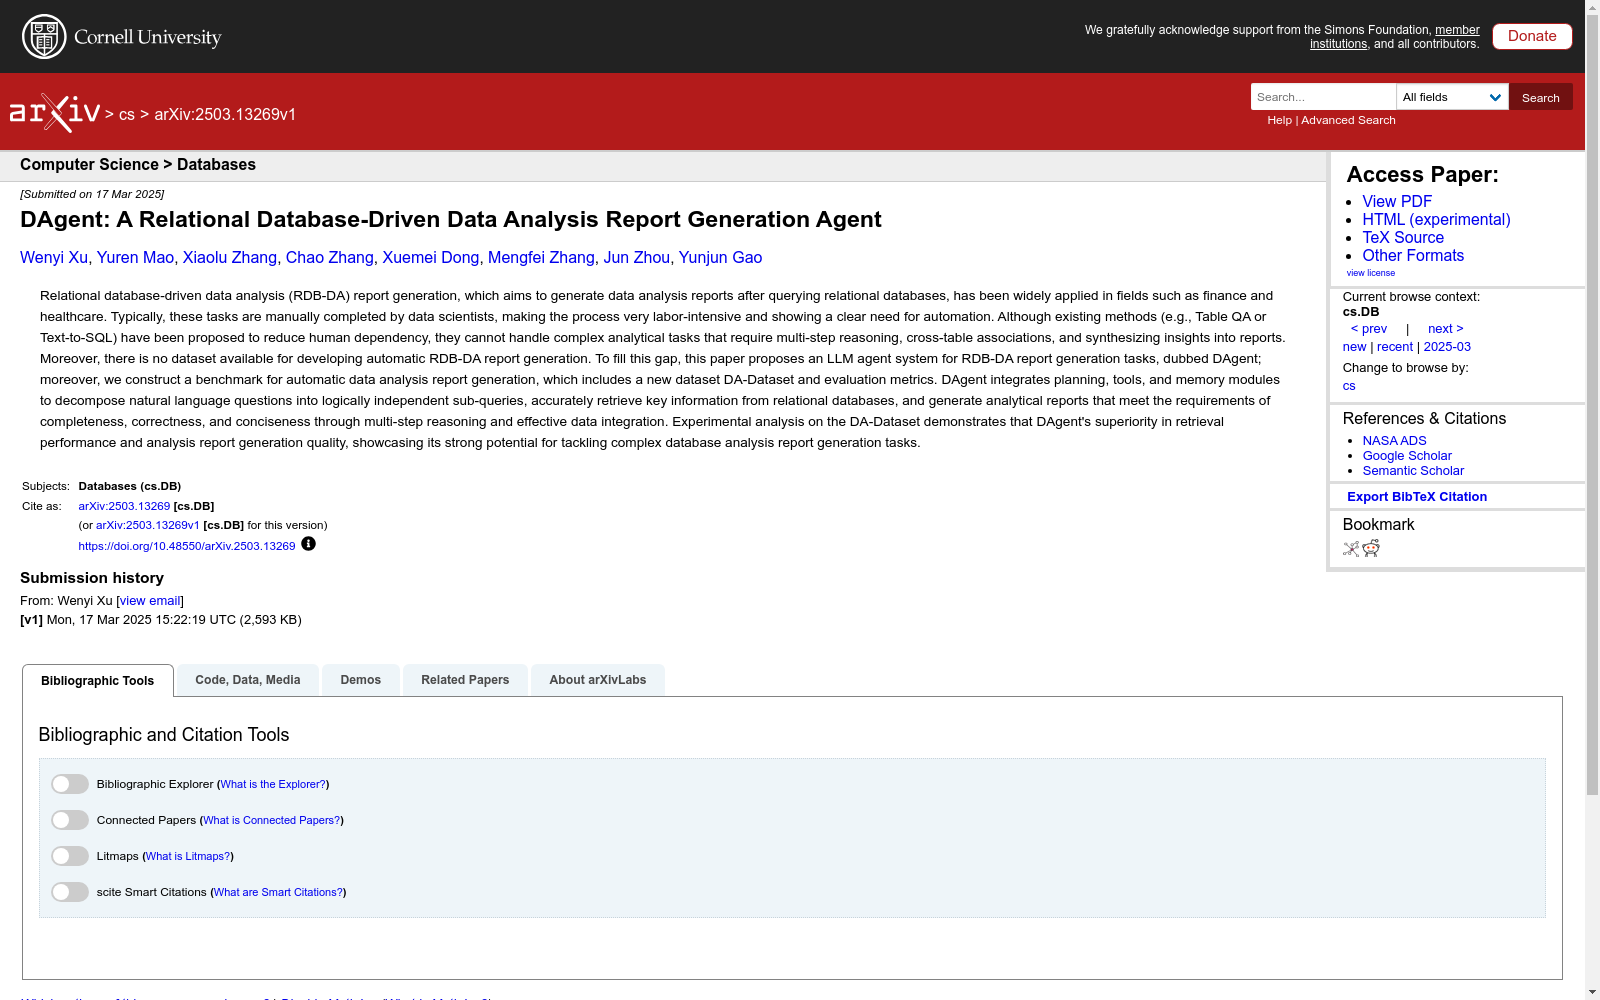Bookmark paper on BibSonomy icon
Image resolution: width=1600 pixels, height=1000 pixels.
(1351, 548)
